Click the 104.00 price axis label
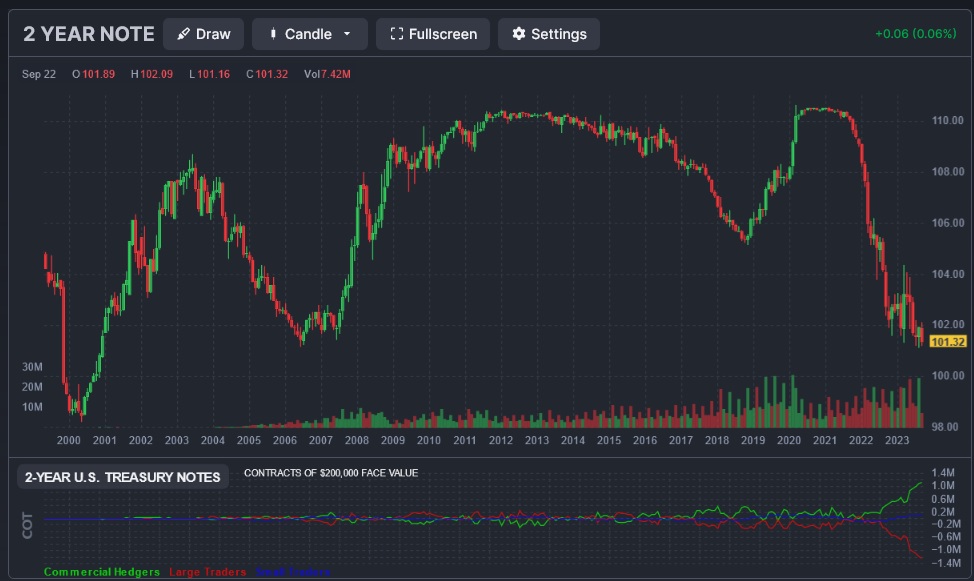Viewport: 974px width, 581px height. [x=948, y=274]
